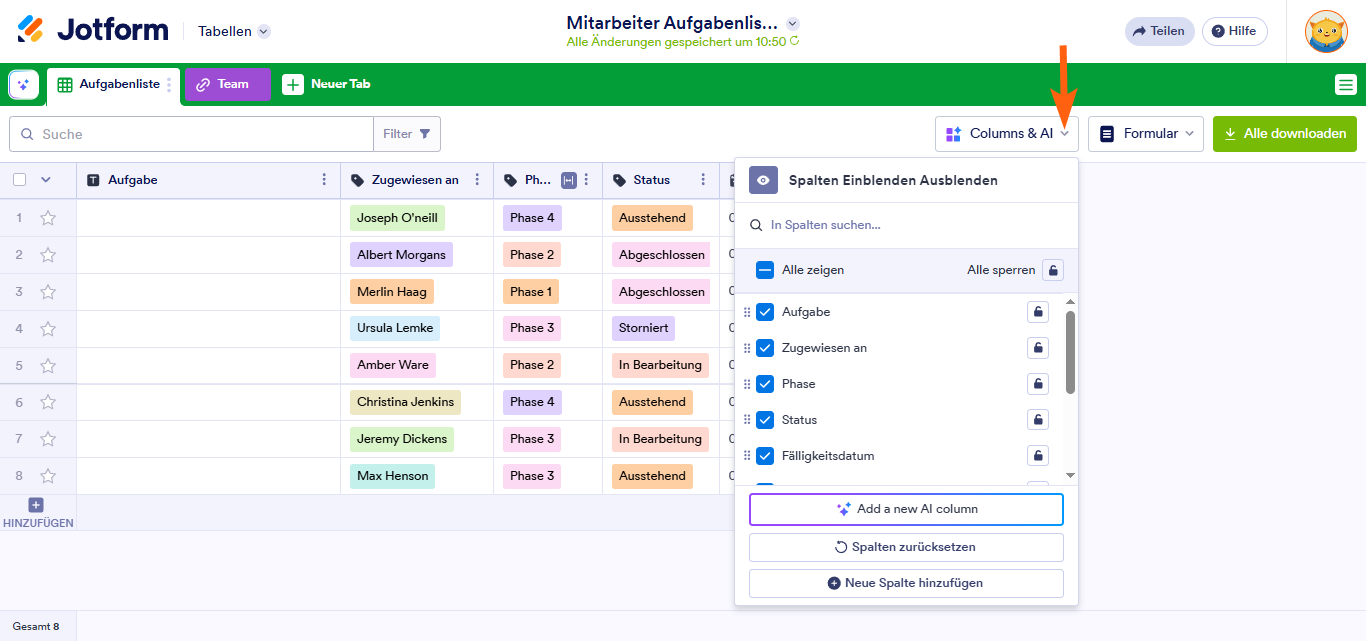Uncheck the Zugewiesen an column checkbox

click(x=765, y=348)
